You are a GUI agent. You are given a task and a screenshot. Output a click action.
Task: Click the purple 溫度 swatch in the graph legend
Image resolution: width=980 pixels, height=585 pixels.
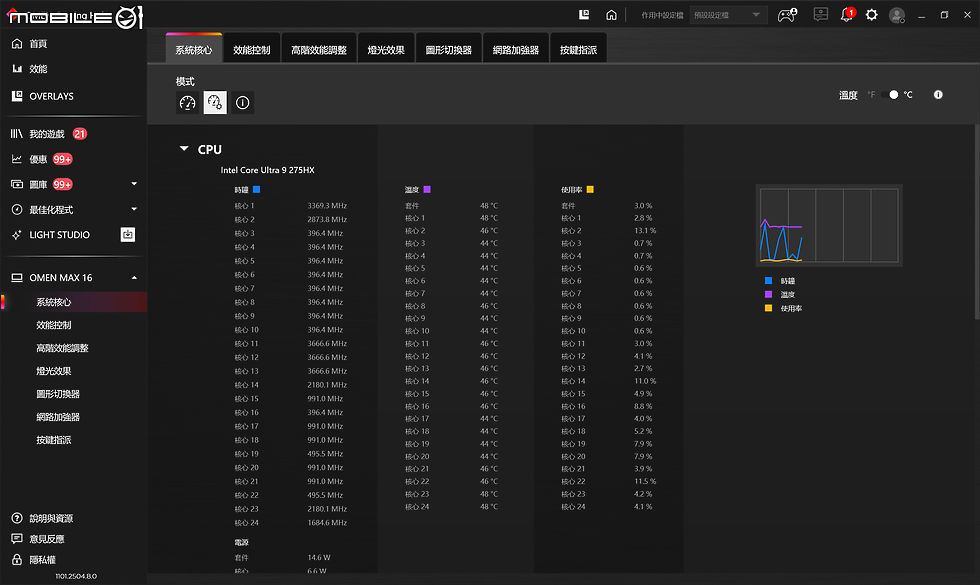pos(768,294)
